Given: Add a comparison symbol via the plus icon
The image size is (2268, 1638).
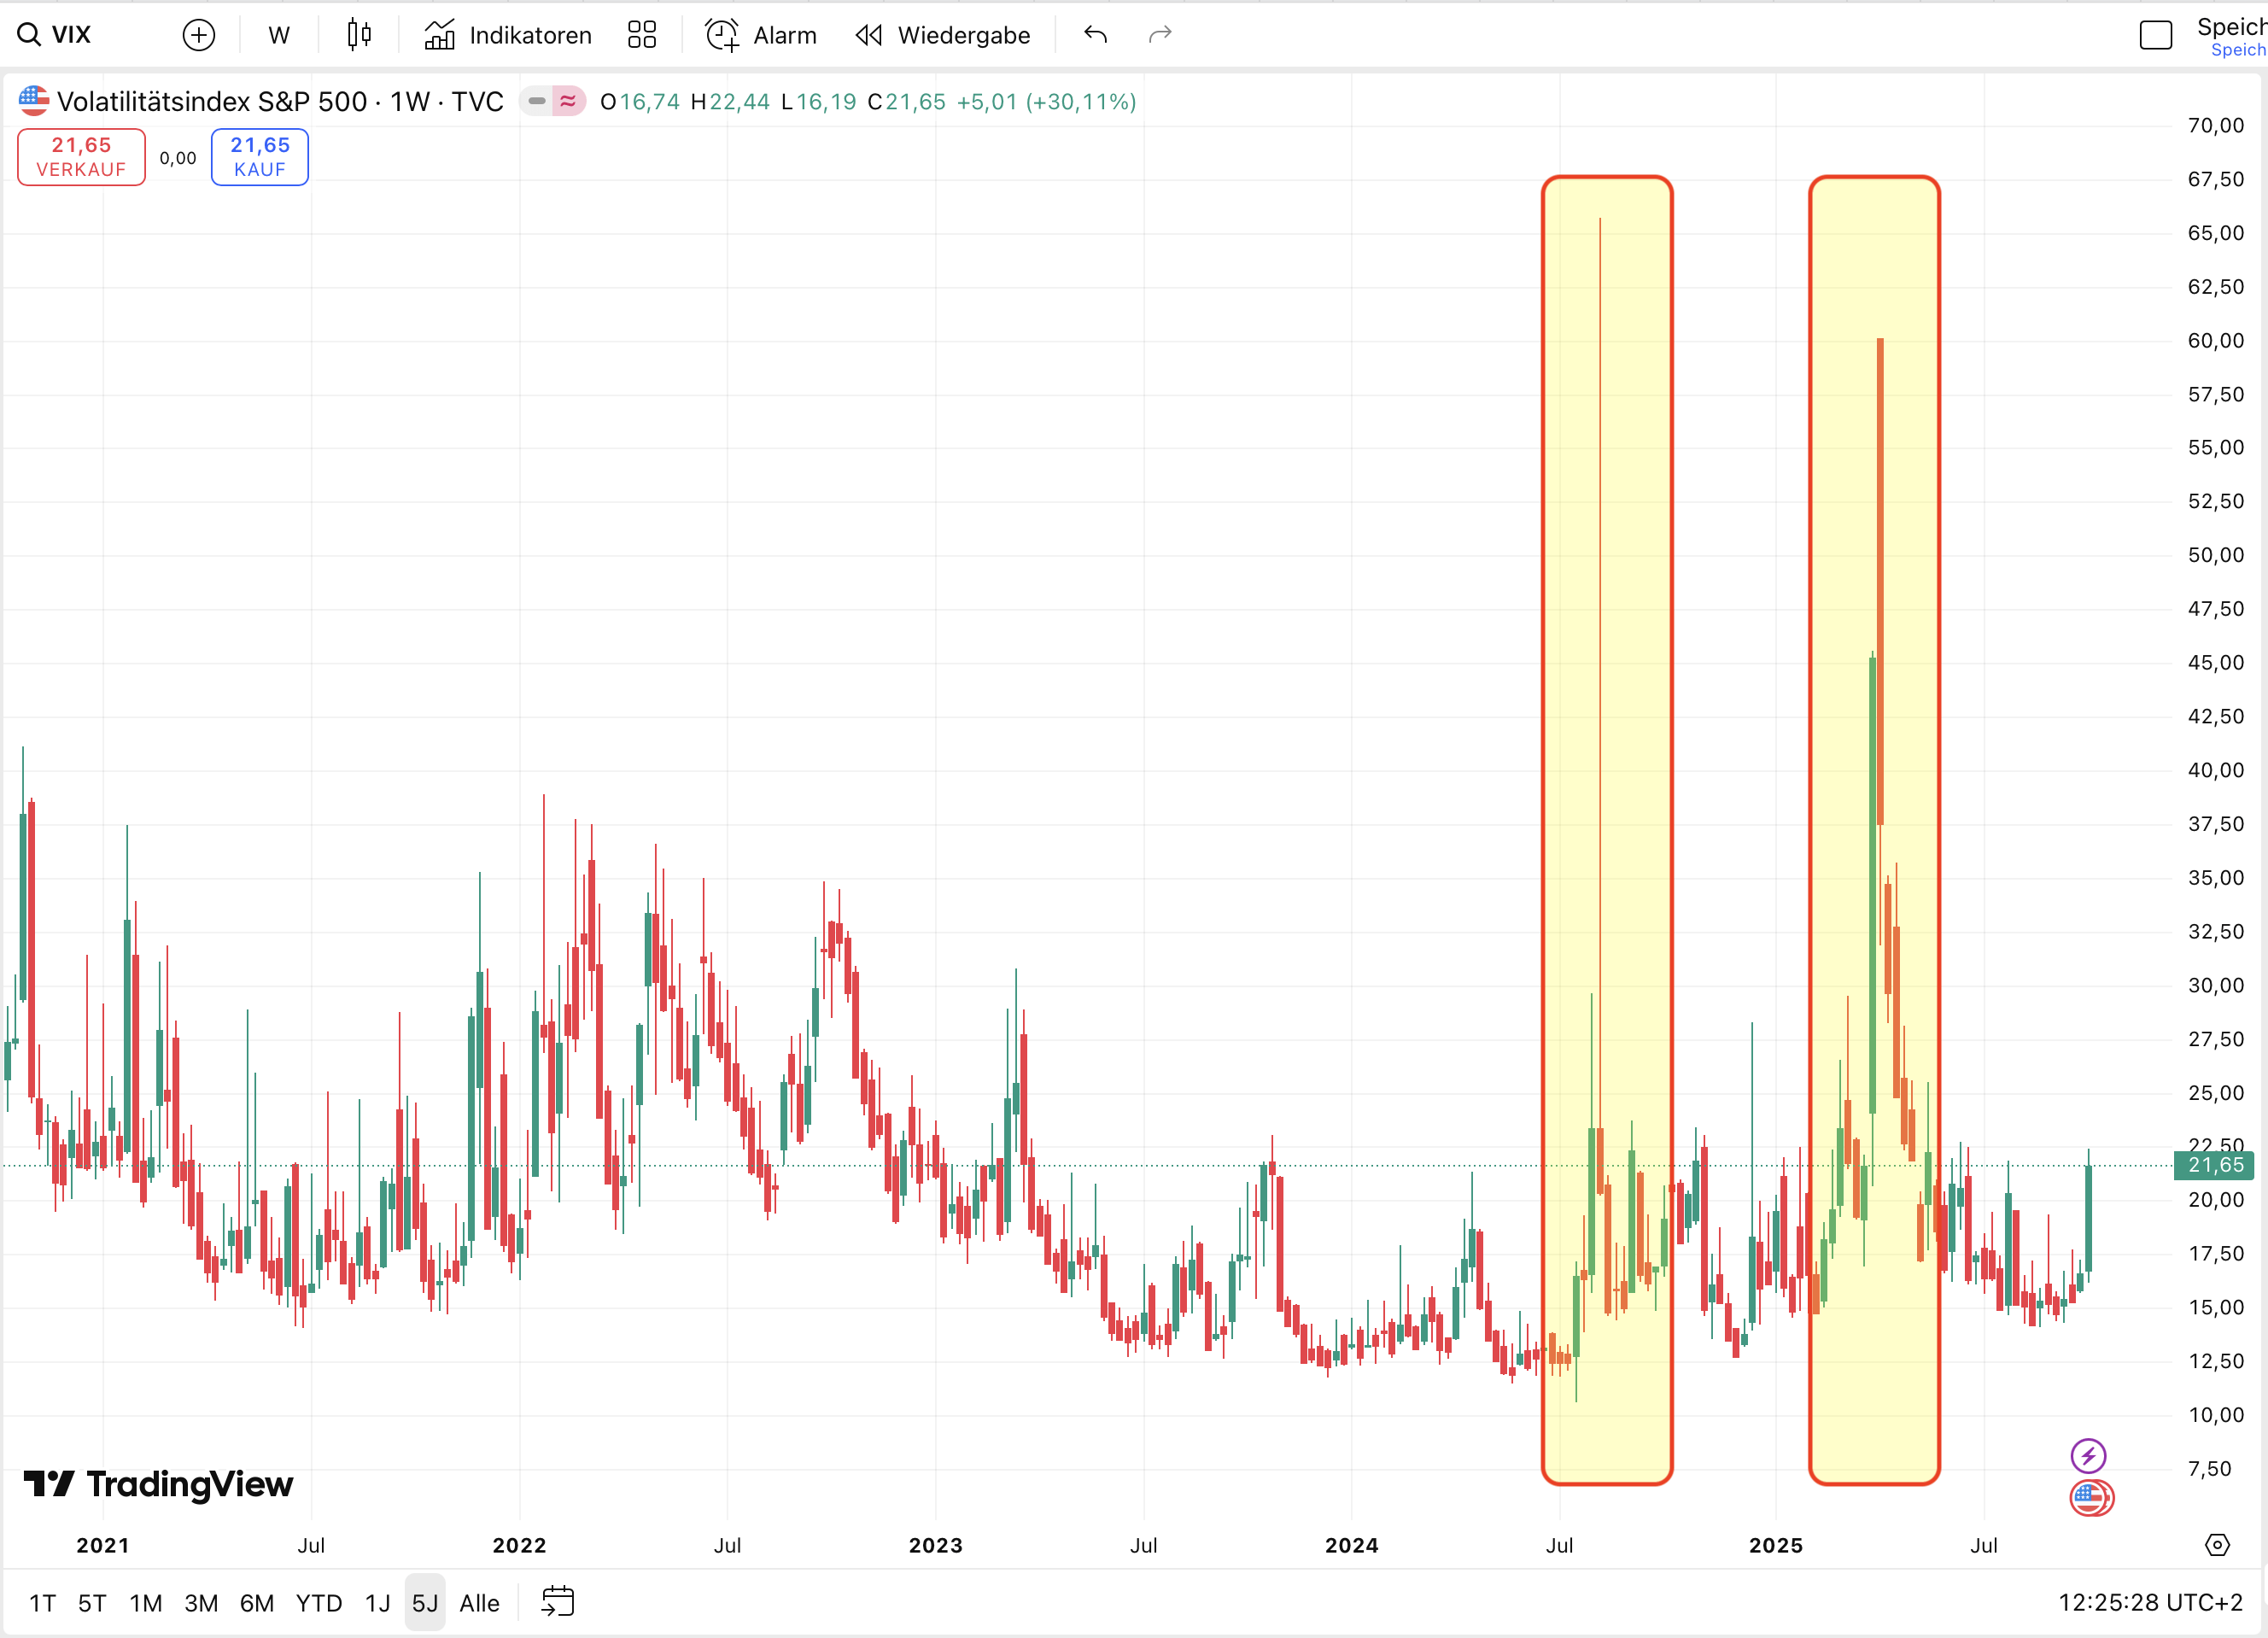Looking at the screenshot, I should pos(199,34).
